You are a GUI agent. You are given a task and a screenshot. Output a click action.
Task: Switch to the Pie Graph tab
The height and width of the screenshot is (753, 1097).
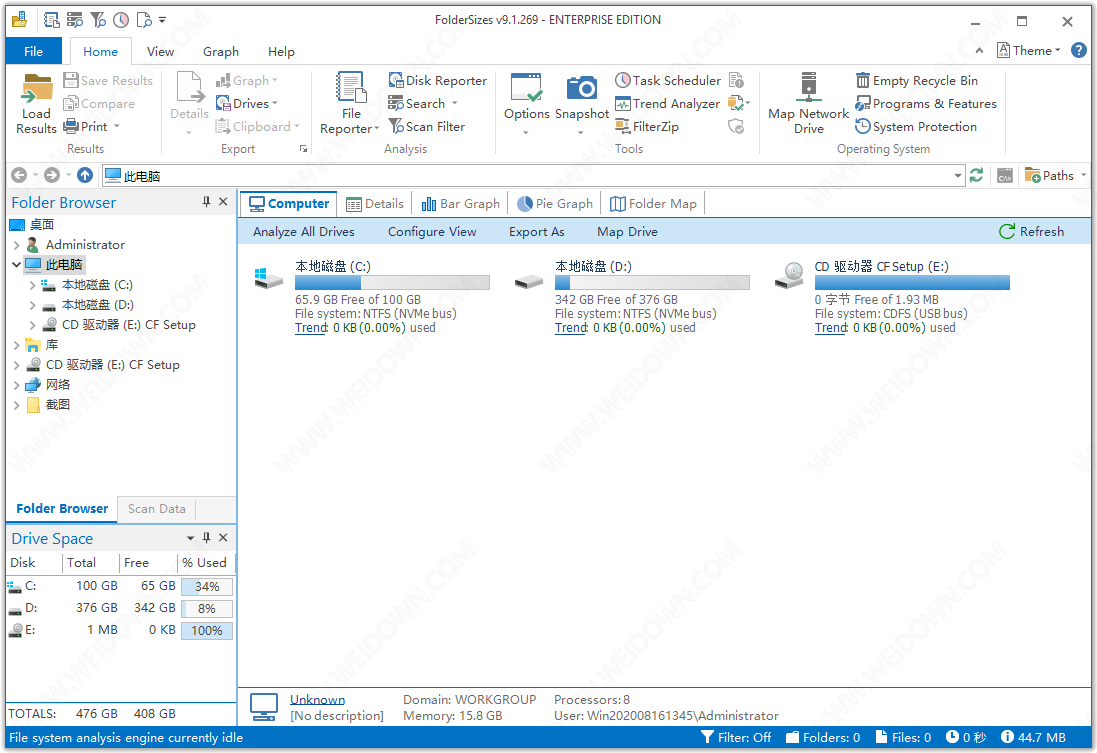(555, 203)
